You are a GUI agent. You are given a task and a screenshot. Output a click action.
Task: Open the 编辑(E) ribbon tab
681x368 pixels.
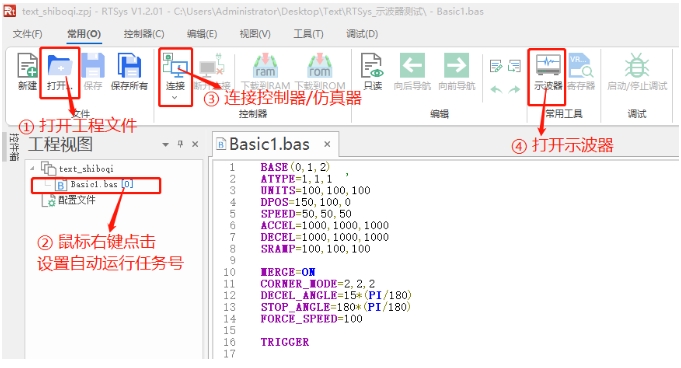[x=202, y=33]
